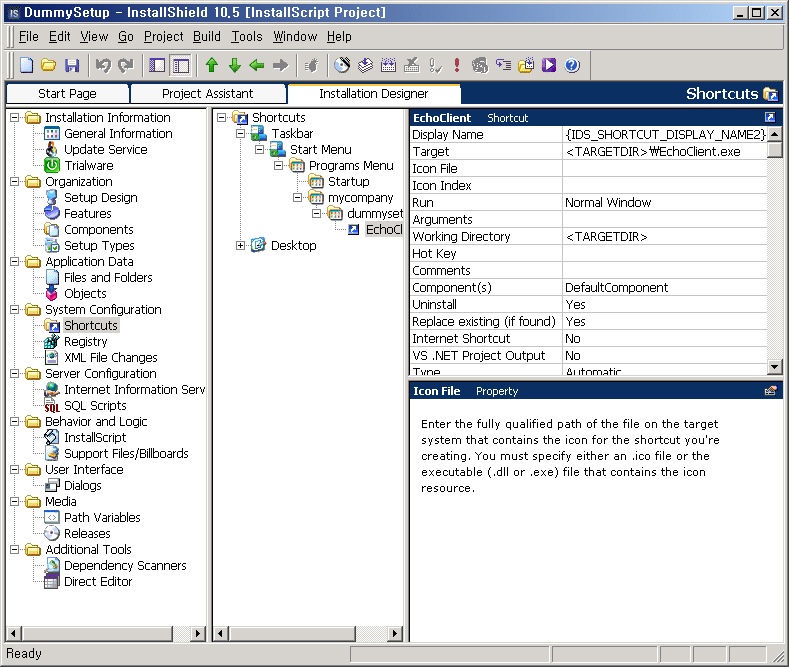This screenshot has height=667, width=789.
Task: Open the InstallScript view
Action: coord(95,438)
